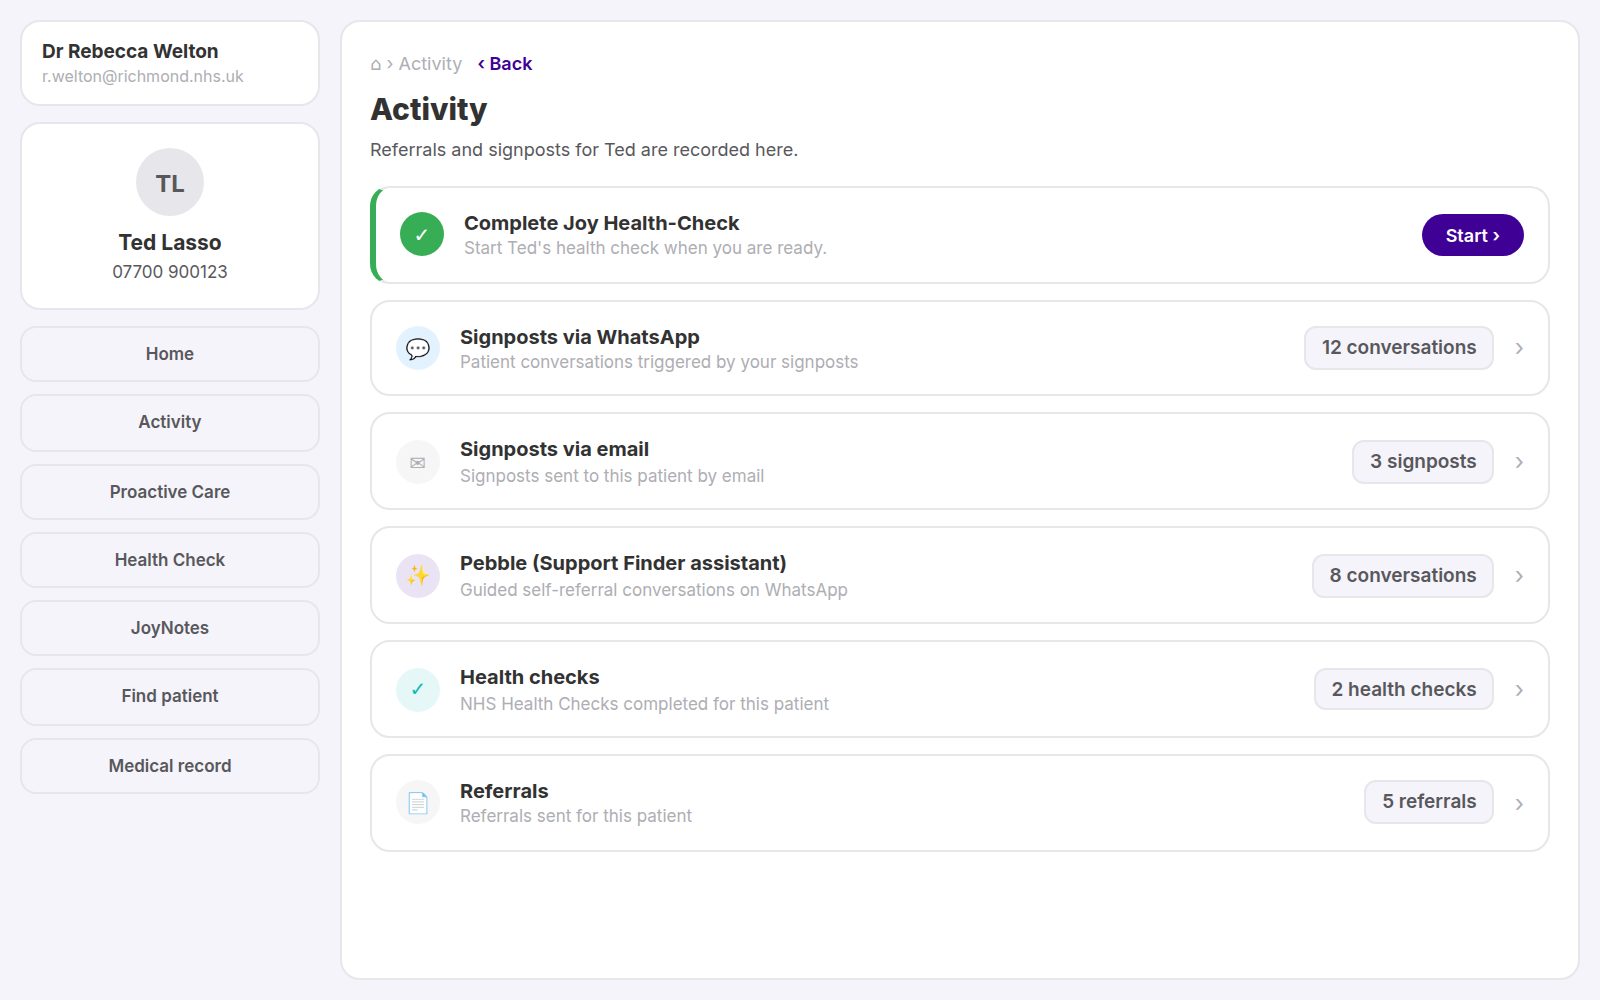
Task: Click the Ted Lasso patient name
Action: (x=170, y=242)
